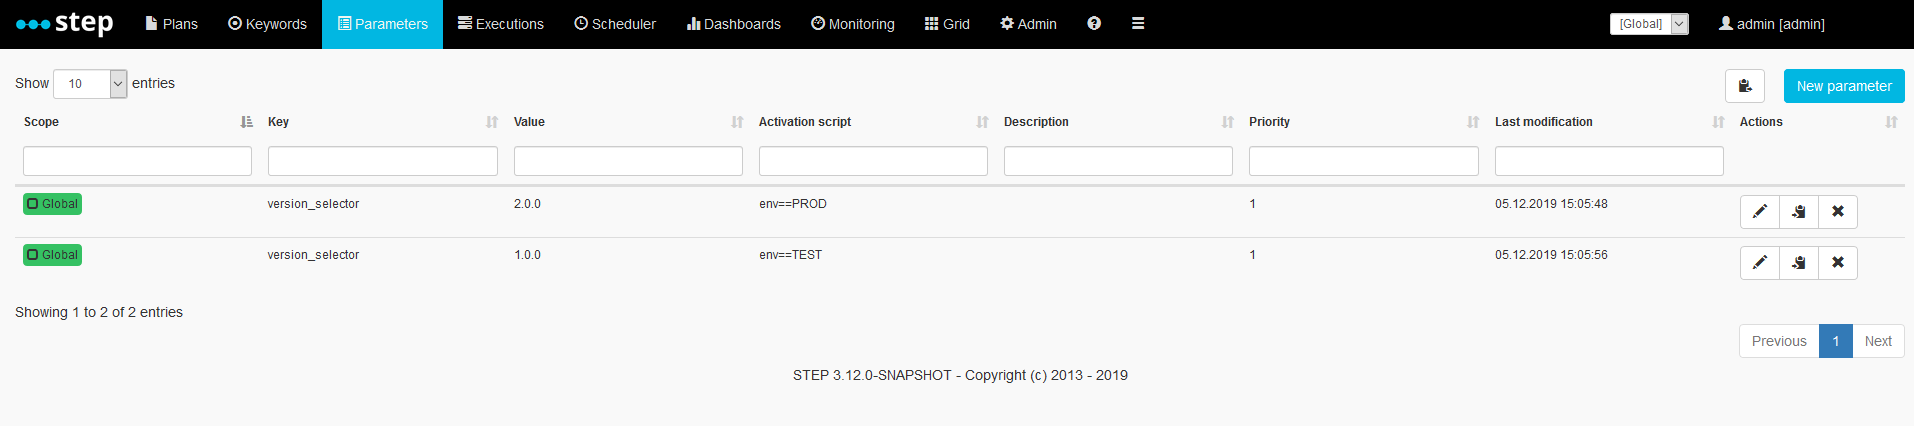Edit the PROD version_selector parameter

point(1760,212)
